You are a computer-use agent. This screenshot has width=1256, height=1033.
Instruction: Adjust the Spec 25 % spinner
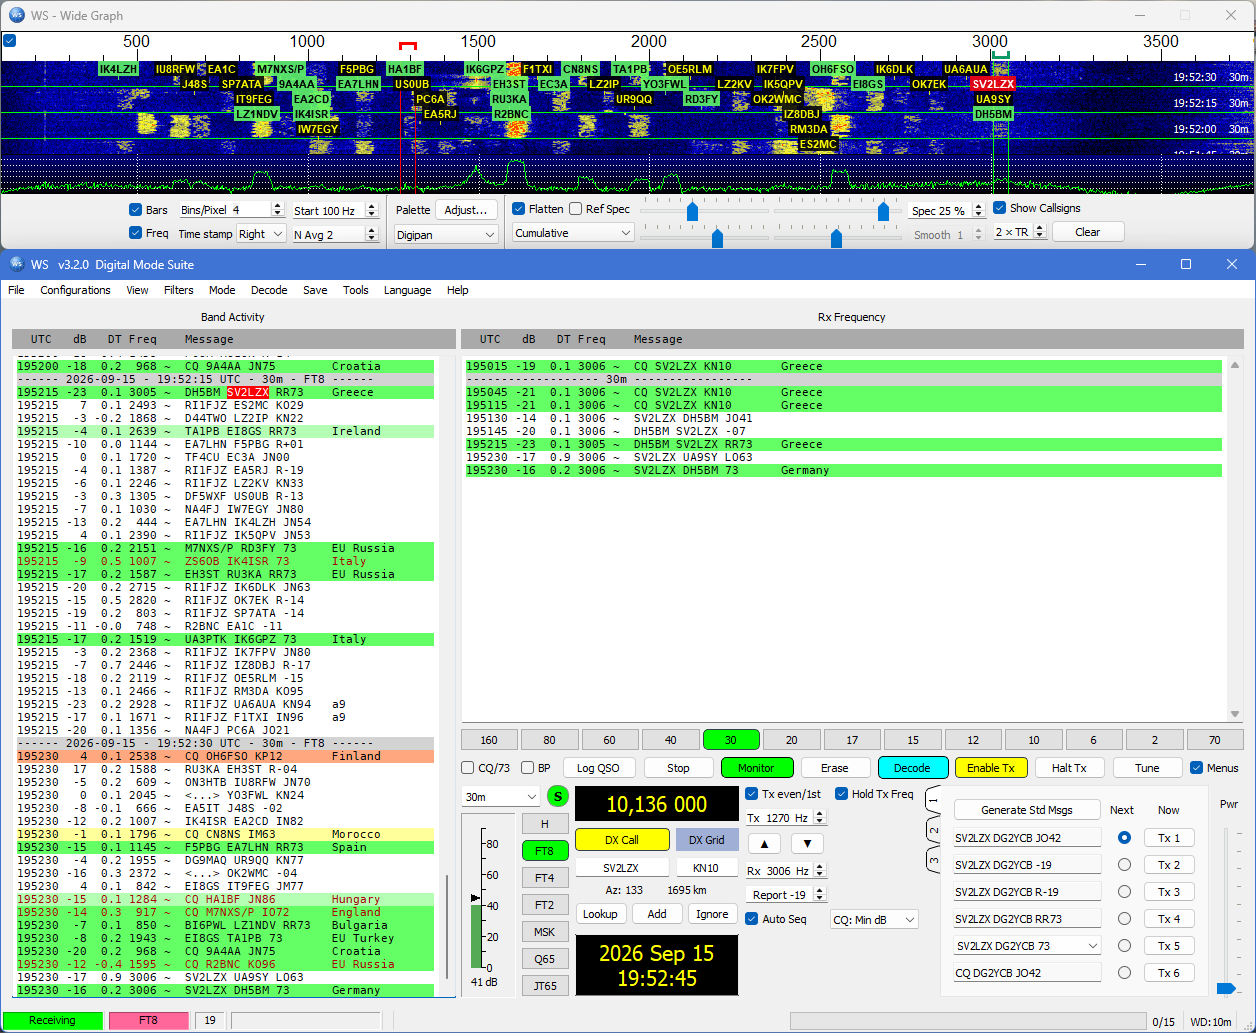point(946,211)
